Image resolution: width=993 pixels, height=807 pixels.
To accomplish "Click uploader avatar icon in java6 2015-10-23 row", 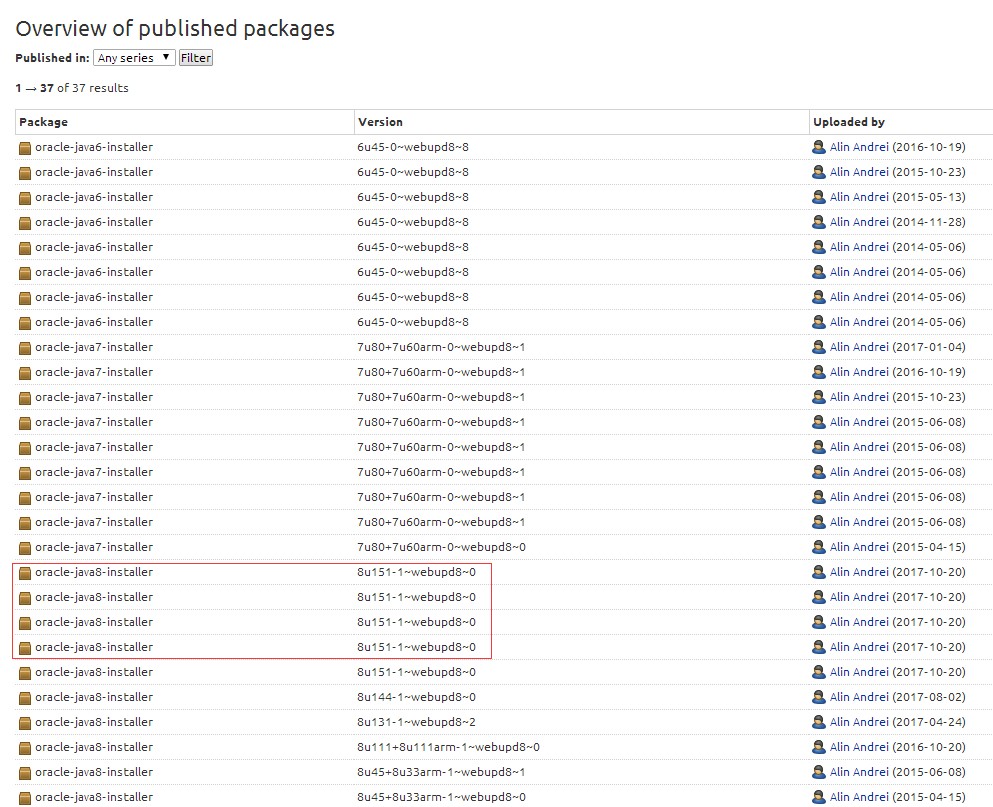I will click(819, 172).
